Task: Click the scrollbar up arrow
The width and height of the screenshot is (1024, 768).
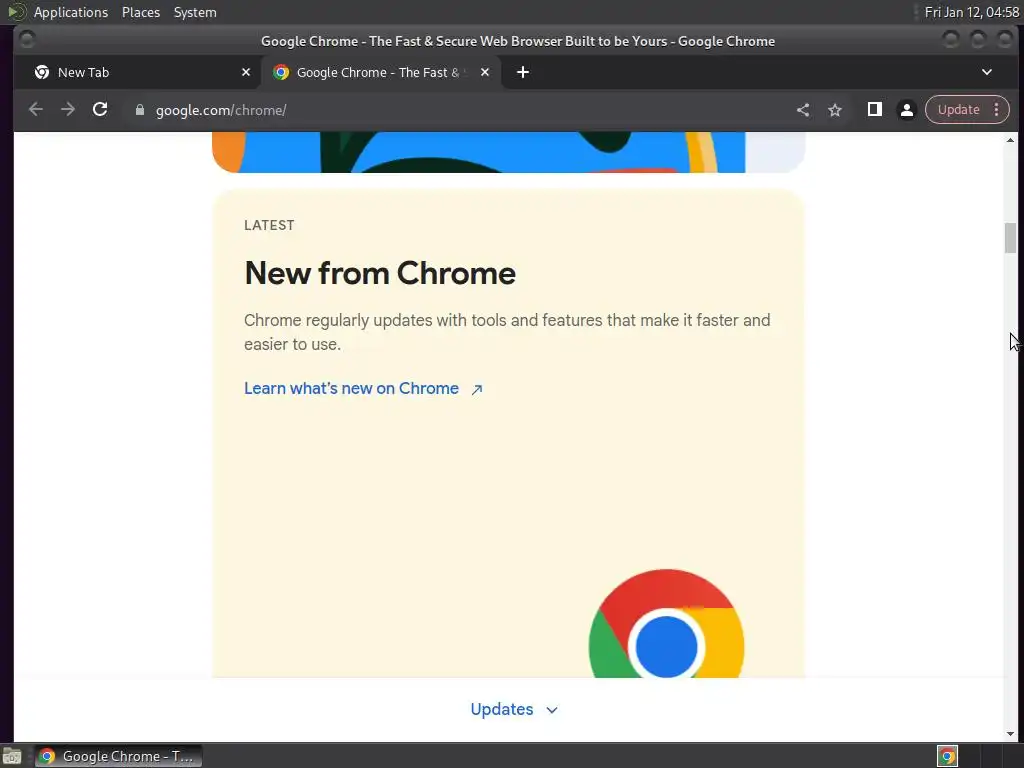Action: tap(1010, 140)
